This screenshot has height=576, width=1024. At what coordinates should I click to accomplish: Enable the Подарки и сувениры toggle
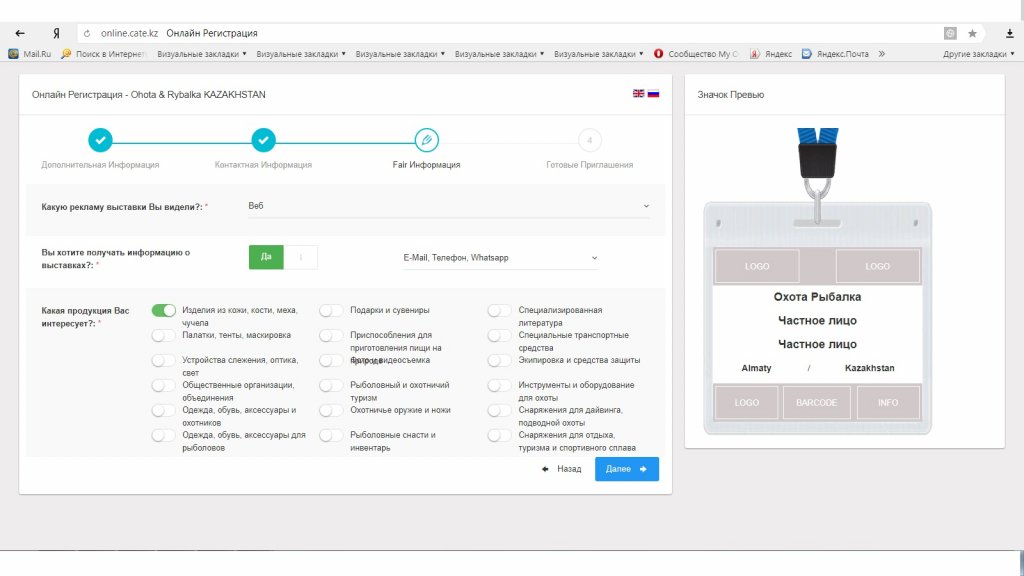pyautogui.click(x=332, y=311)
